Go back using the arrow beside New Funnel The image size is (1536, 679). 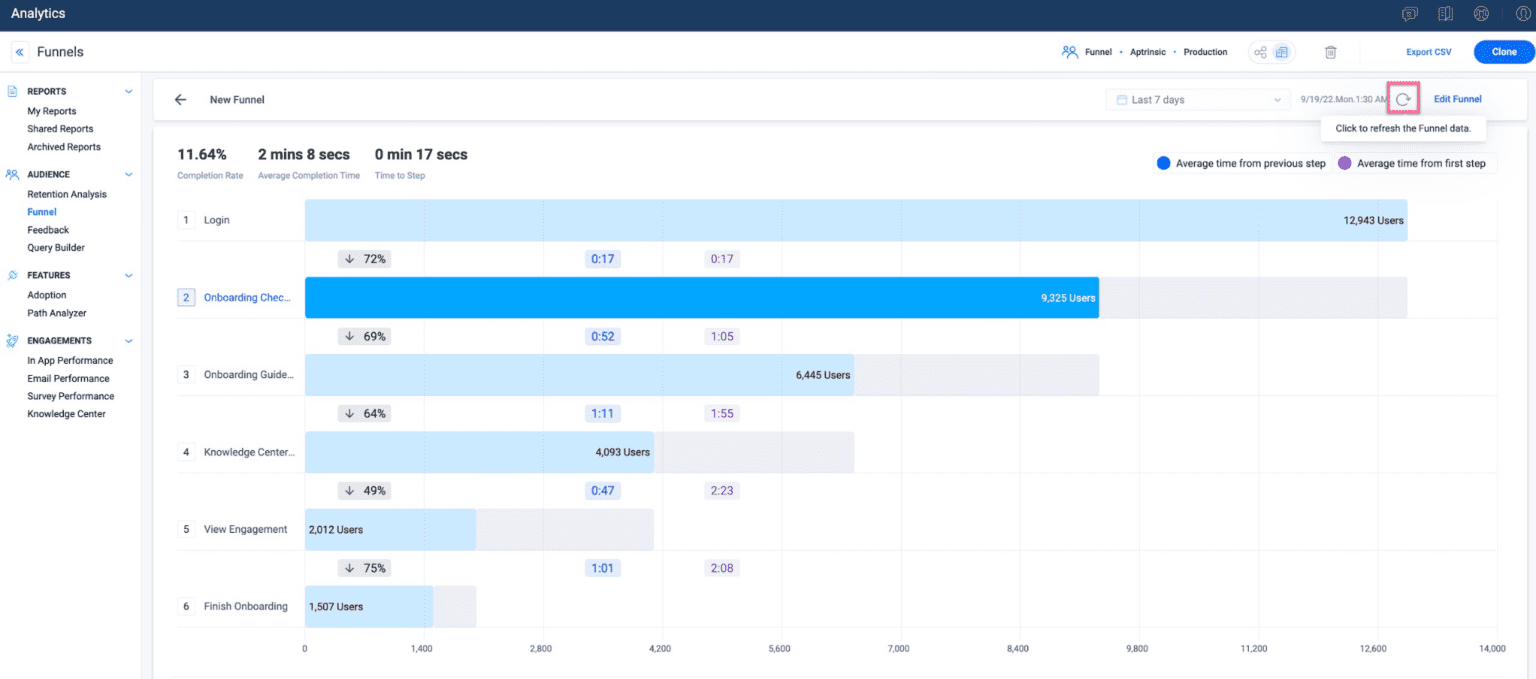(180, 100)
